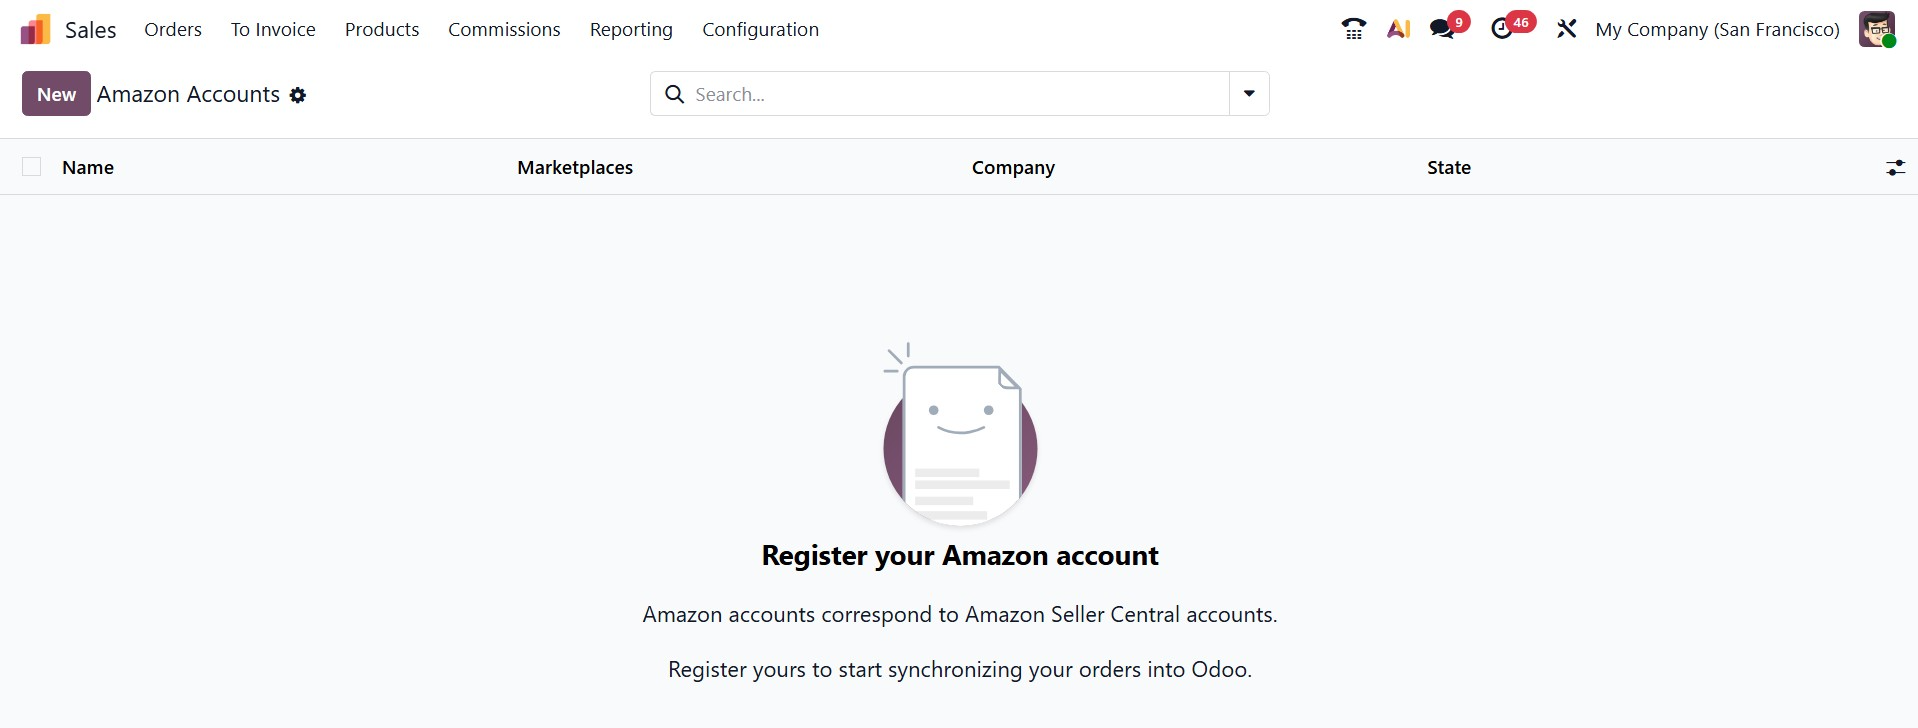This screenshot has height=728, width=1918.
Task: Click the search magnifier icon
Action: coord(675,93)
